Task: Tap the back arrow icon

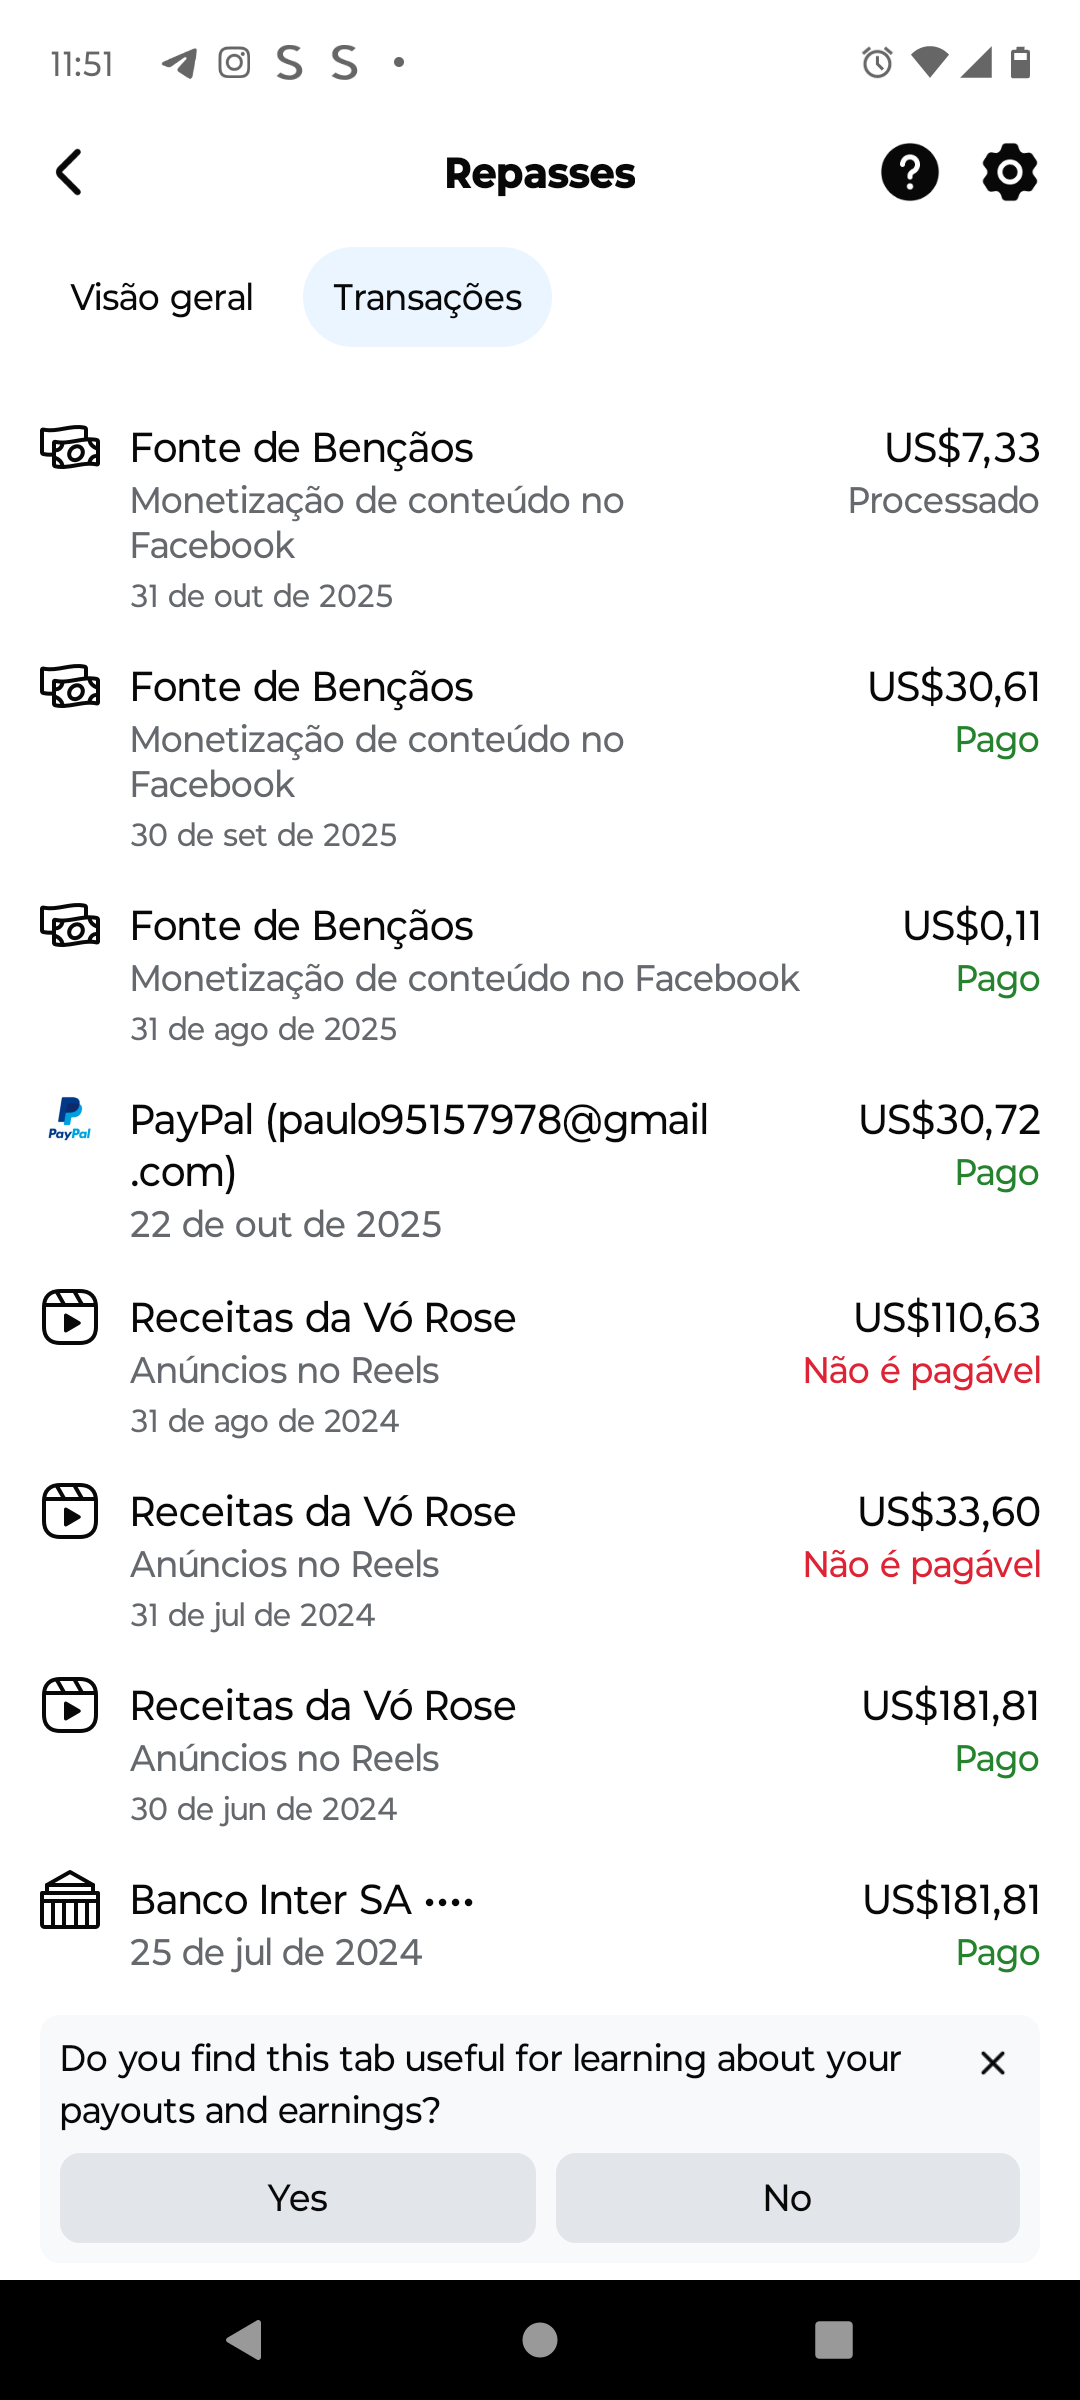Action: [x=69, y=173]
